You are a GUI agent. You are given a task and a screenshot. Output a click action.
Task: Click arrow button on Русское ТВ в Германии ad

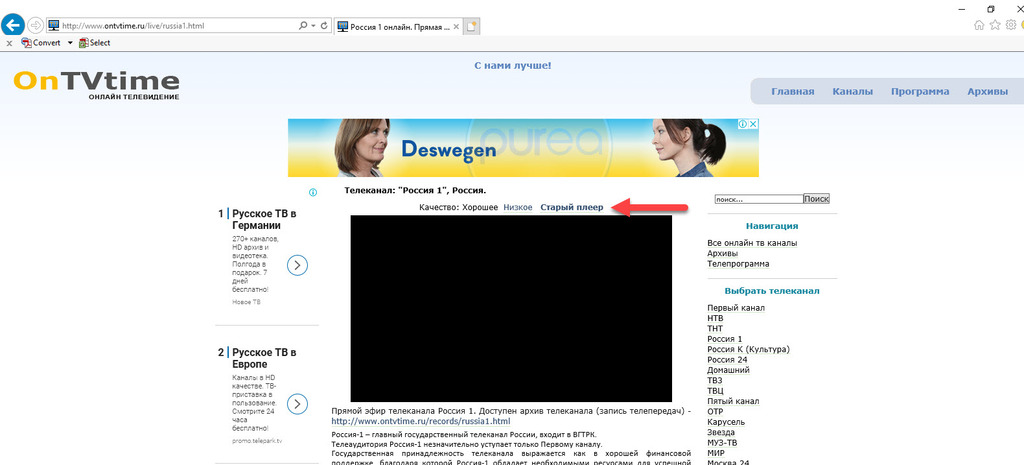(297, 265)
